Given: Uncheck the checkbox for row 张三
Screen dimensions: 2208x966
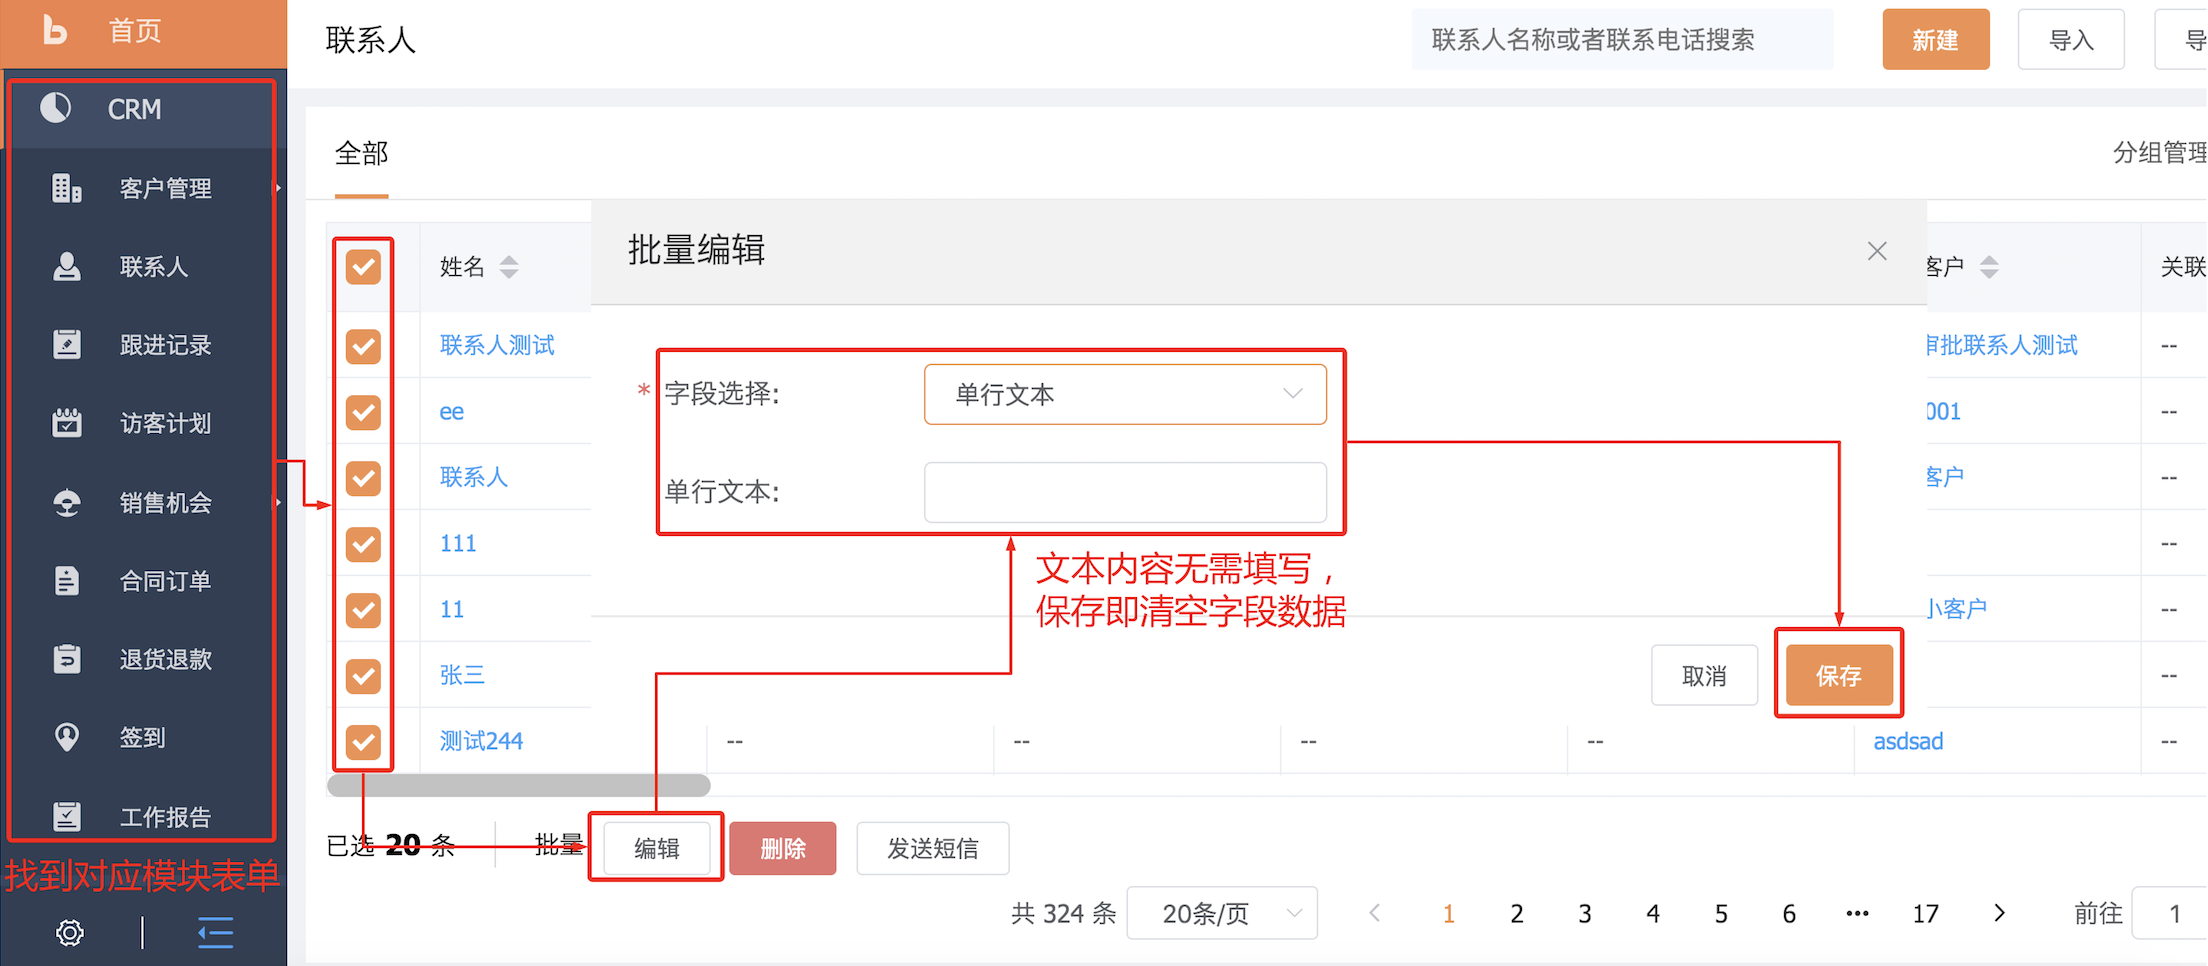Looking at the screenshot, I should (x=363, y=676).
